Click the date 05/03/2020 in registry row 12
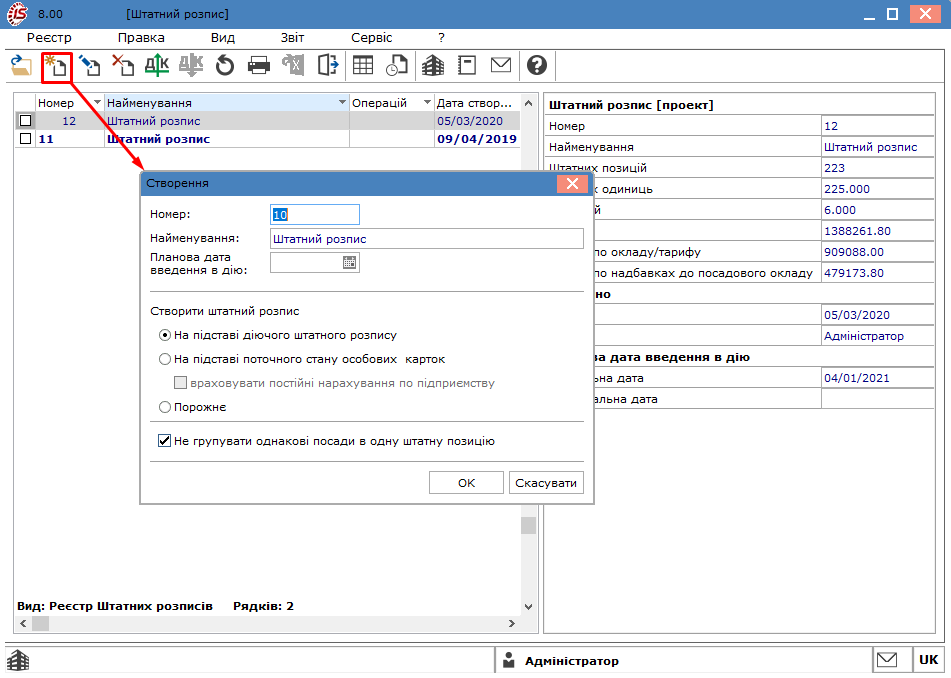The image size is (951, 678). (470, 121)
